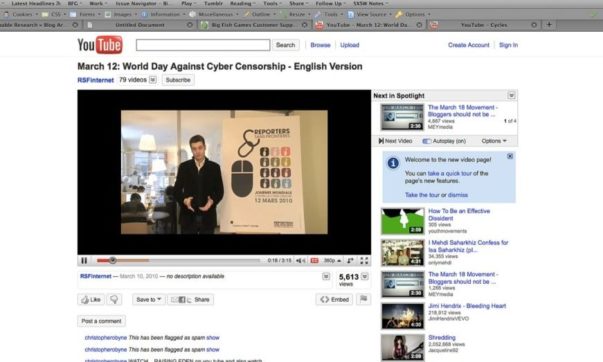Expand the video description arrow
Viewport: 603px width, 362px height.
(326, 276)
